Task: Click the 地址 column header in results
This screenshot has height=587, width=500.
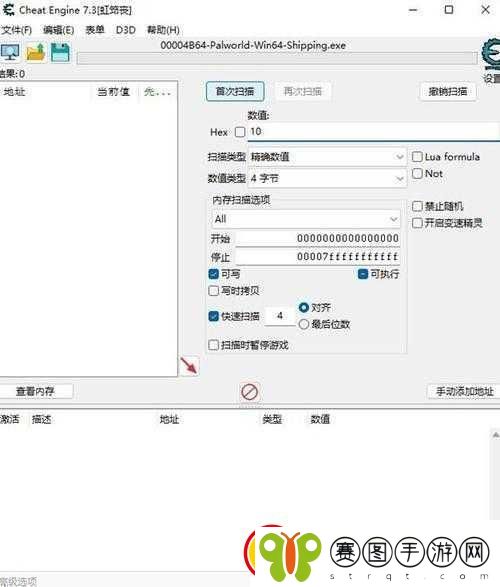Action: 14,92
